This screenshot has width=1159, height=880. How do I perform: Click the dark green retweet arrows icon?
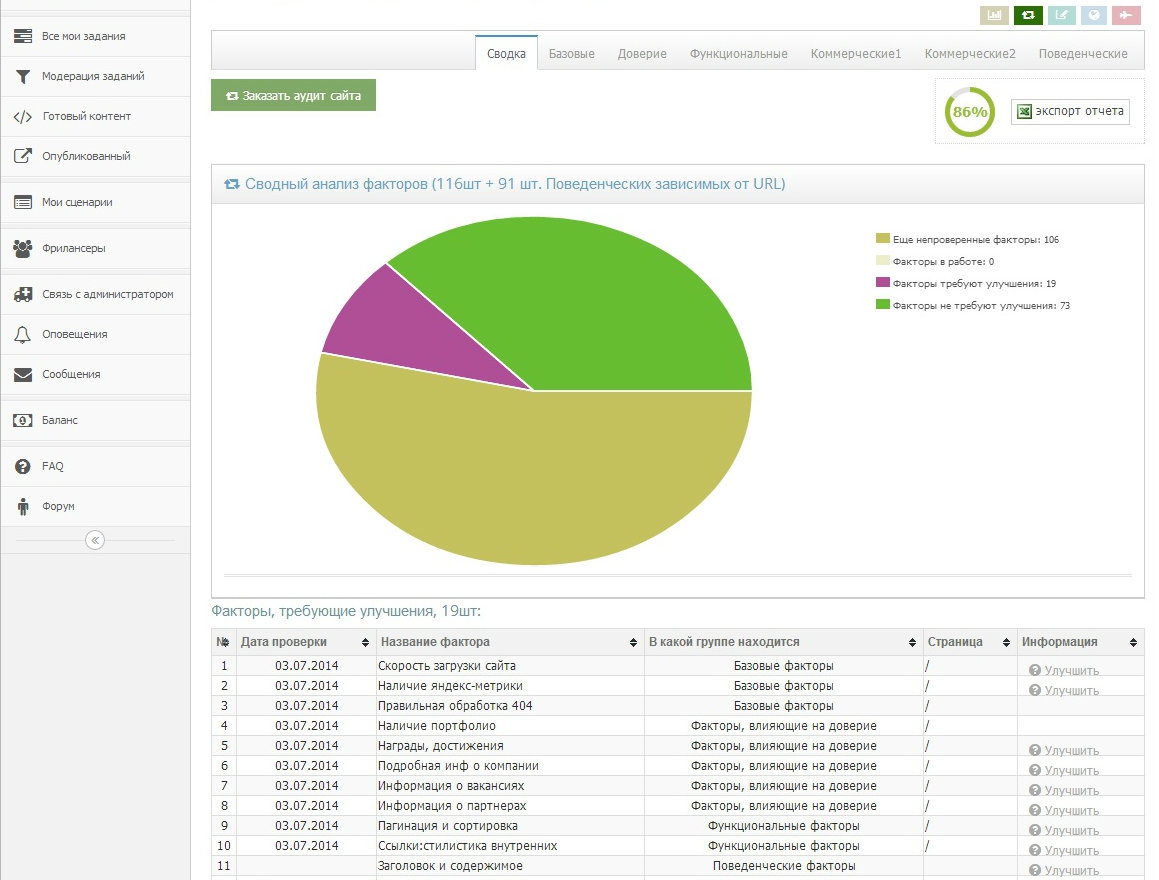1028,15
